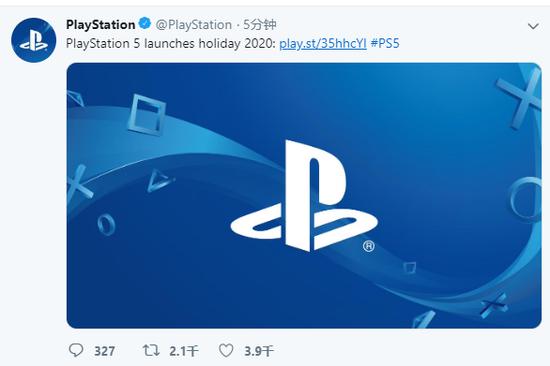550x366 pixels.
Task: Like the tweet with the heart icon
Action: [x=226, y=350]
